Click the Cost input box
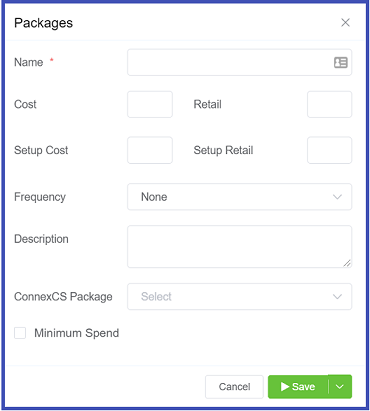The height and width of the screenshot is (411, 370). [150, 104]
